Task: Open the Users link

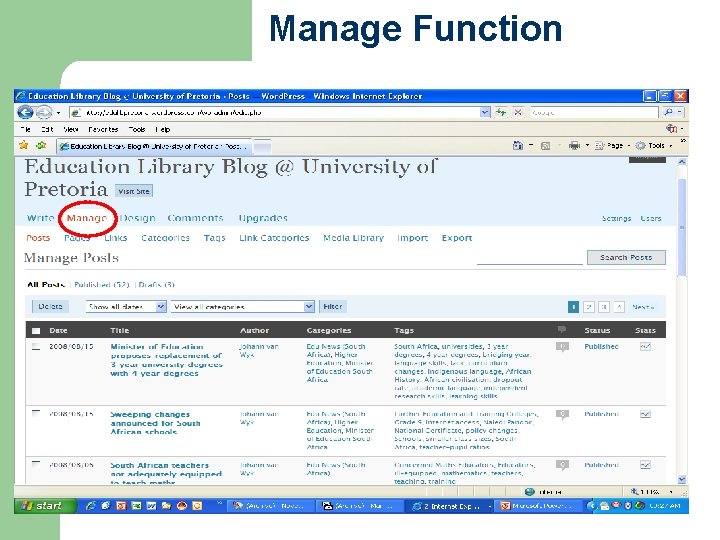Action: 651,219
